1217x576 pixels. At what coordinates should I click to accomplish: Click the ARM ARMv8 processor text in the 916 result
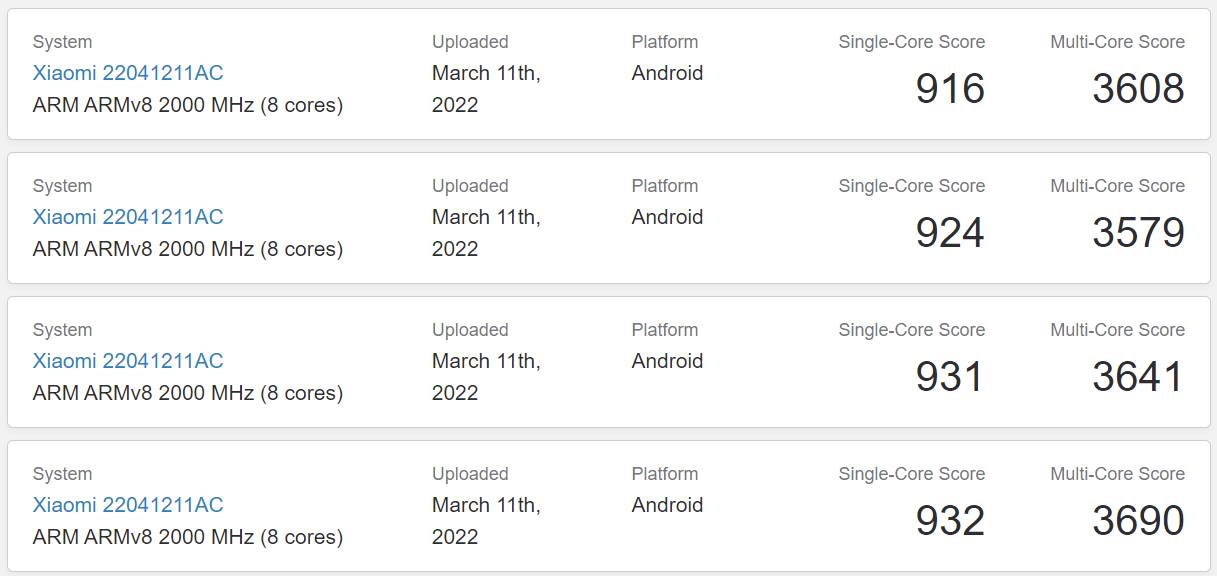pyautogui.click(x=188, y=105)
